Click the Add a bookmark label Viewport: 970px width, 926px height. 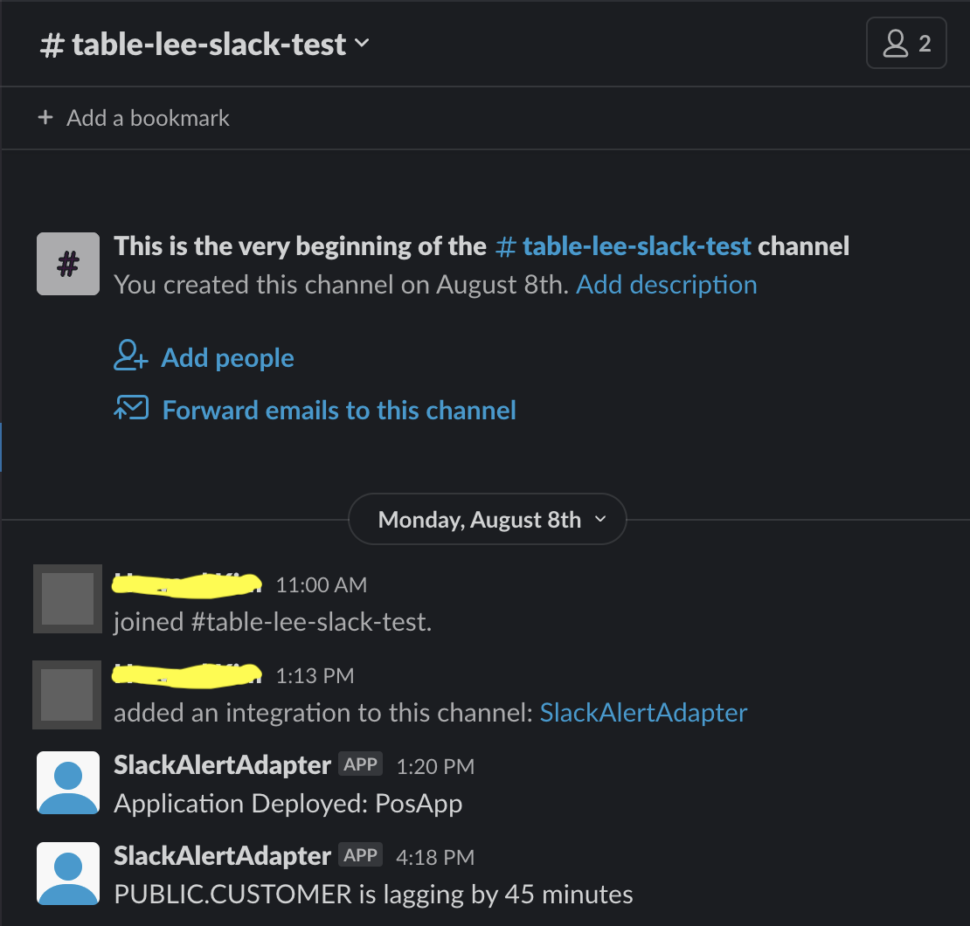pyautogui.click(x=148, y=118)
